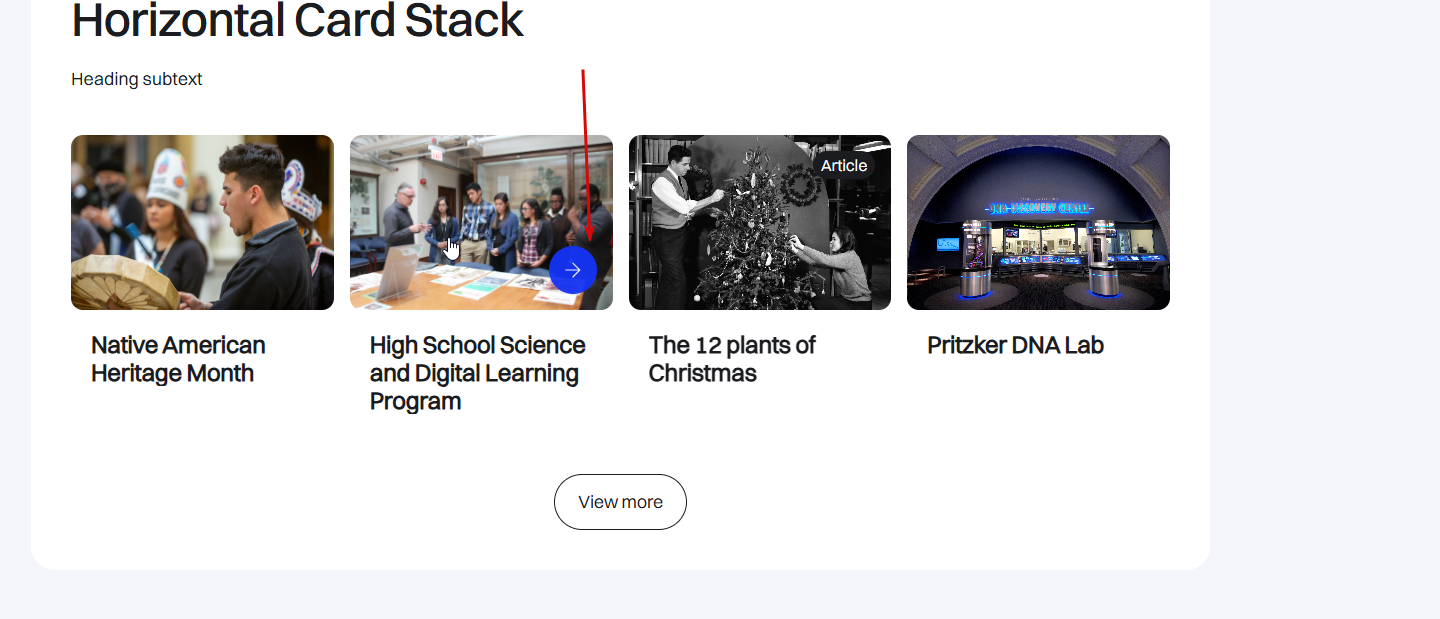Click the blue arrow circle button
The image size is (1440, 619).
[x=573, y=270]
